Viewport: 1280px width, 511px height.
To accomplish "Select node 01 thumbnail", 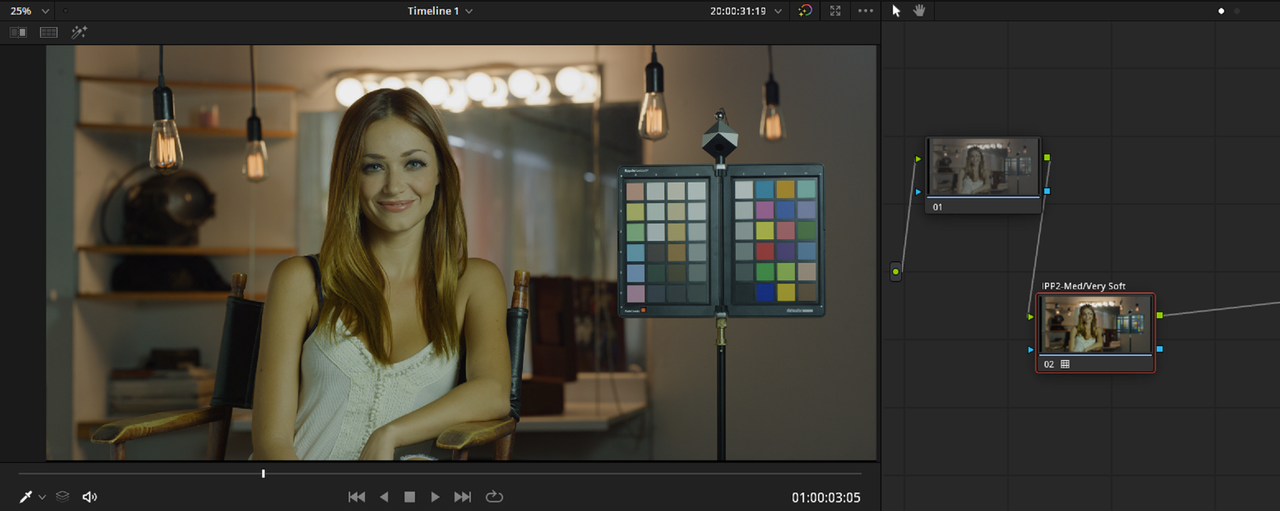I will [983, 167].
